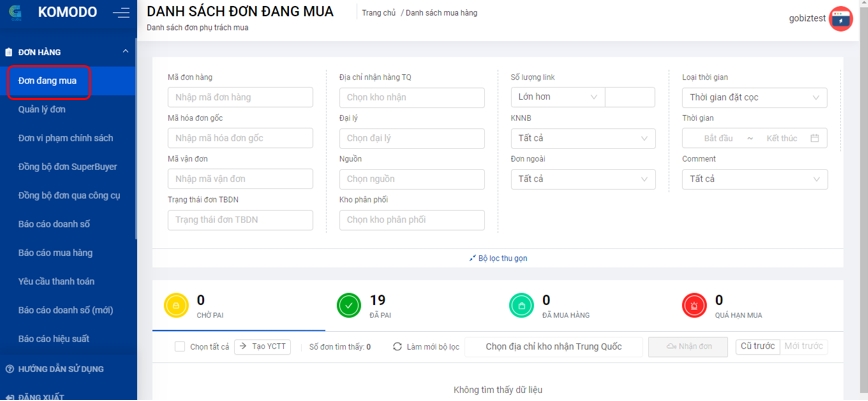Open Quản lý đơn in sidebar
Viewport: 868px width, 401px height.
(x=42, y=110)
